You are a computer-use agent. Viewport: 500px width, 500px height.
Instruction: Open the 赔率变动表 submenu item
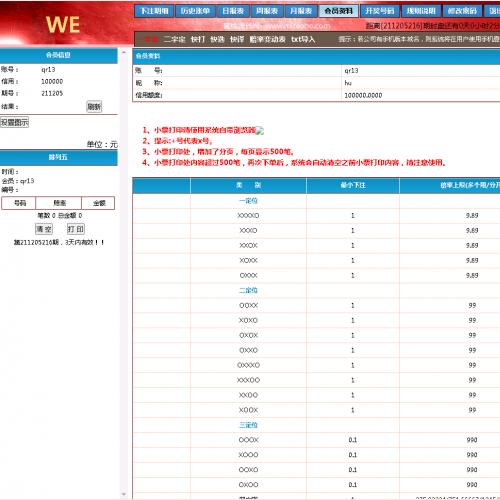click(x=267, y=39)
